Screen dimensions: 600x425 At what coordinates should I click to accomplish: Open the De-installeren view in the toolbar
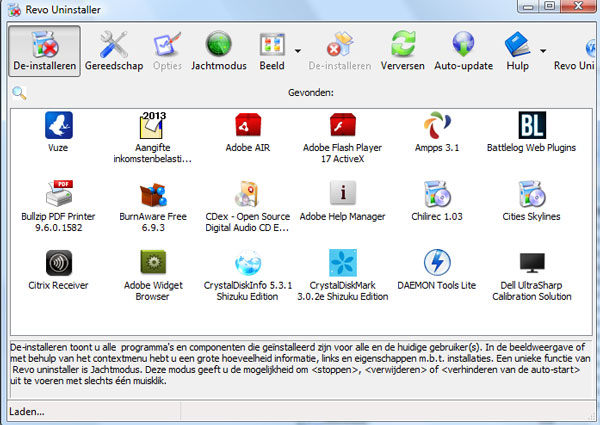pyautogui.click(x=44, y=51)
